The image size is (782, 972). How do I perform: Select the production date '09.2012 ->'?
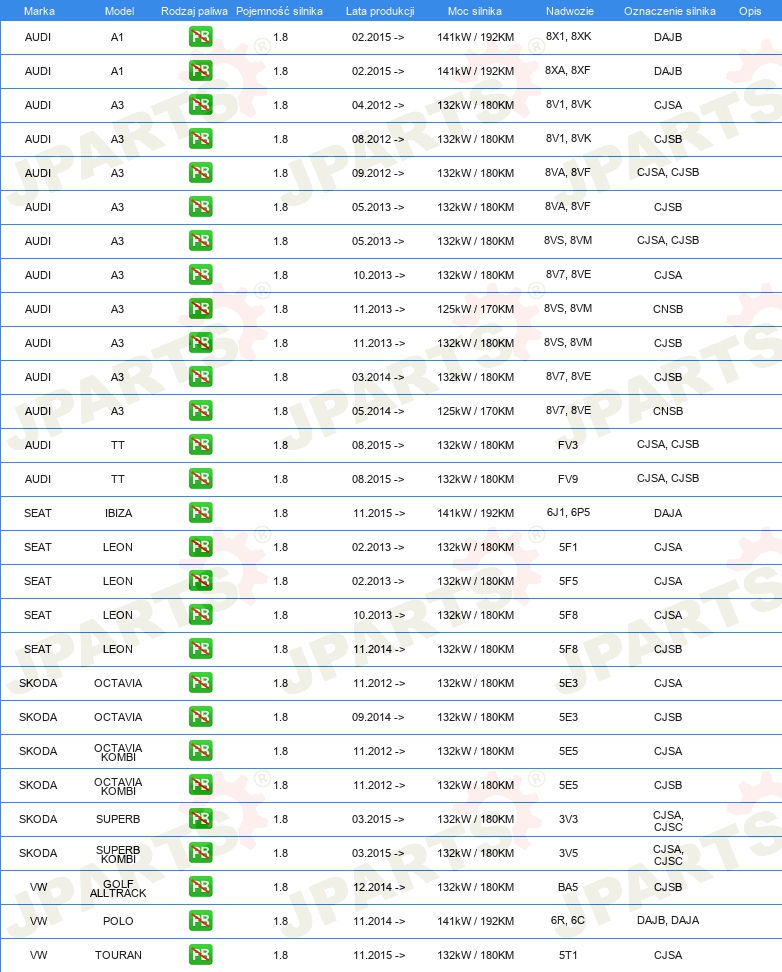[378, 174]
